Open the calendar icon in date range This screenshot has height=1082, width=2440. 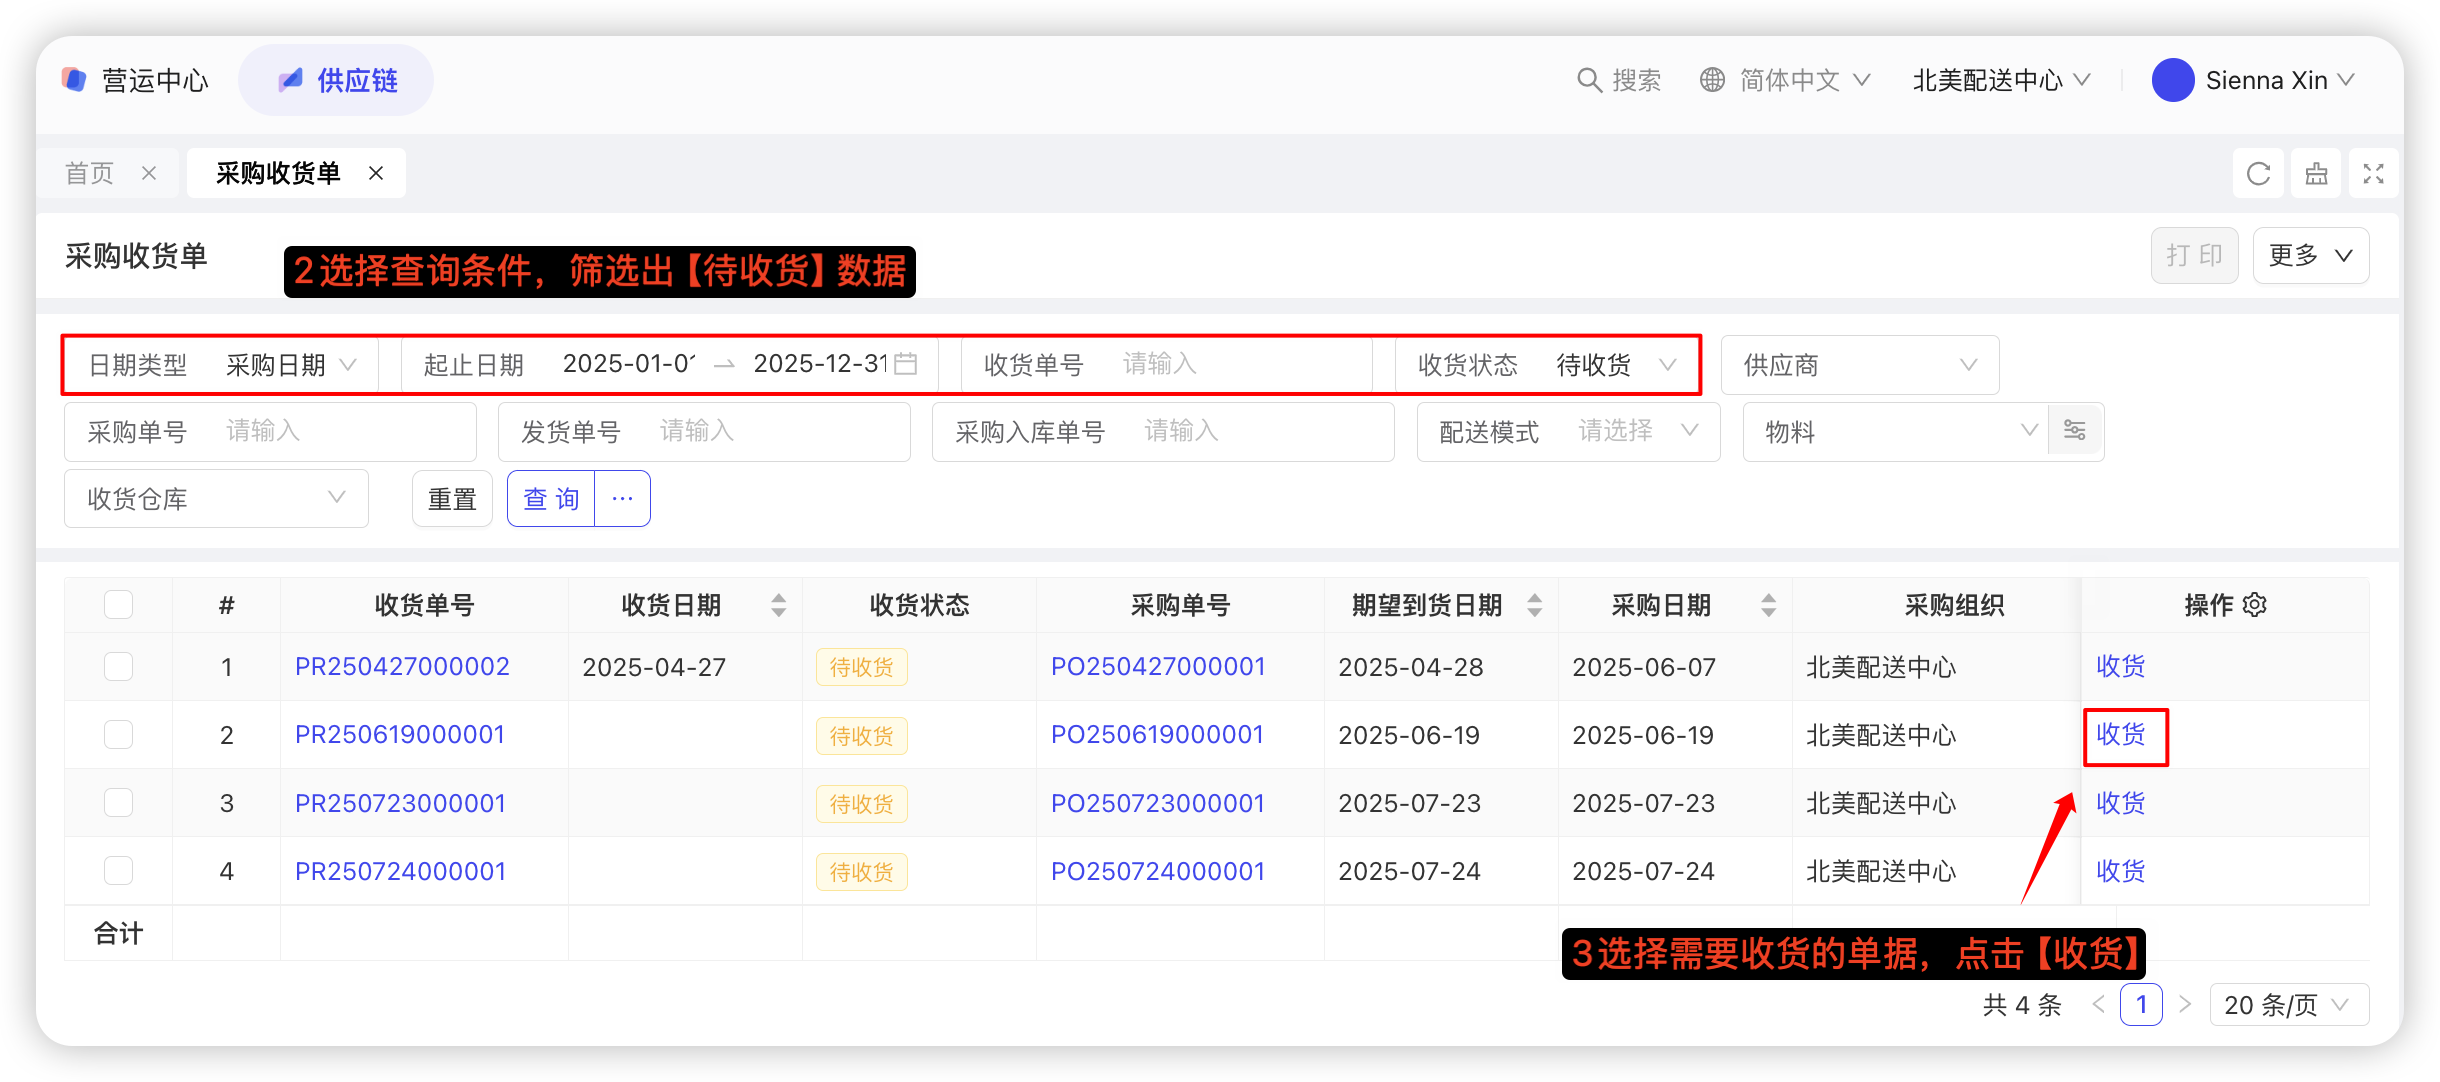click(x=906, y=364)
